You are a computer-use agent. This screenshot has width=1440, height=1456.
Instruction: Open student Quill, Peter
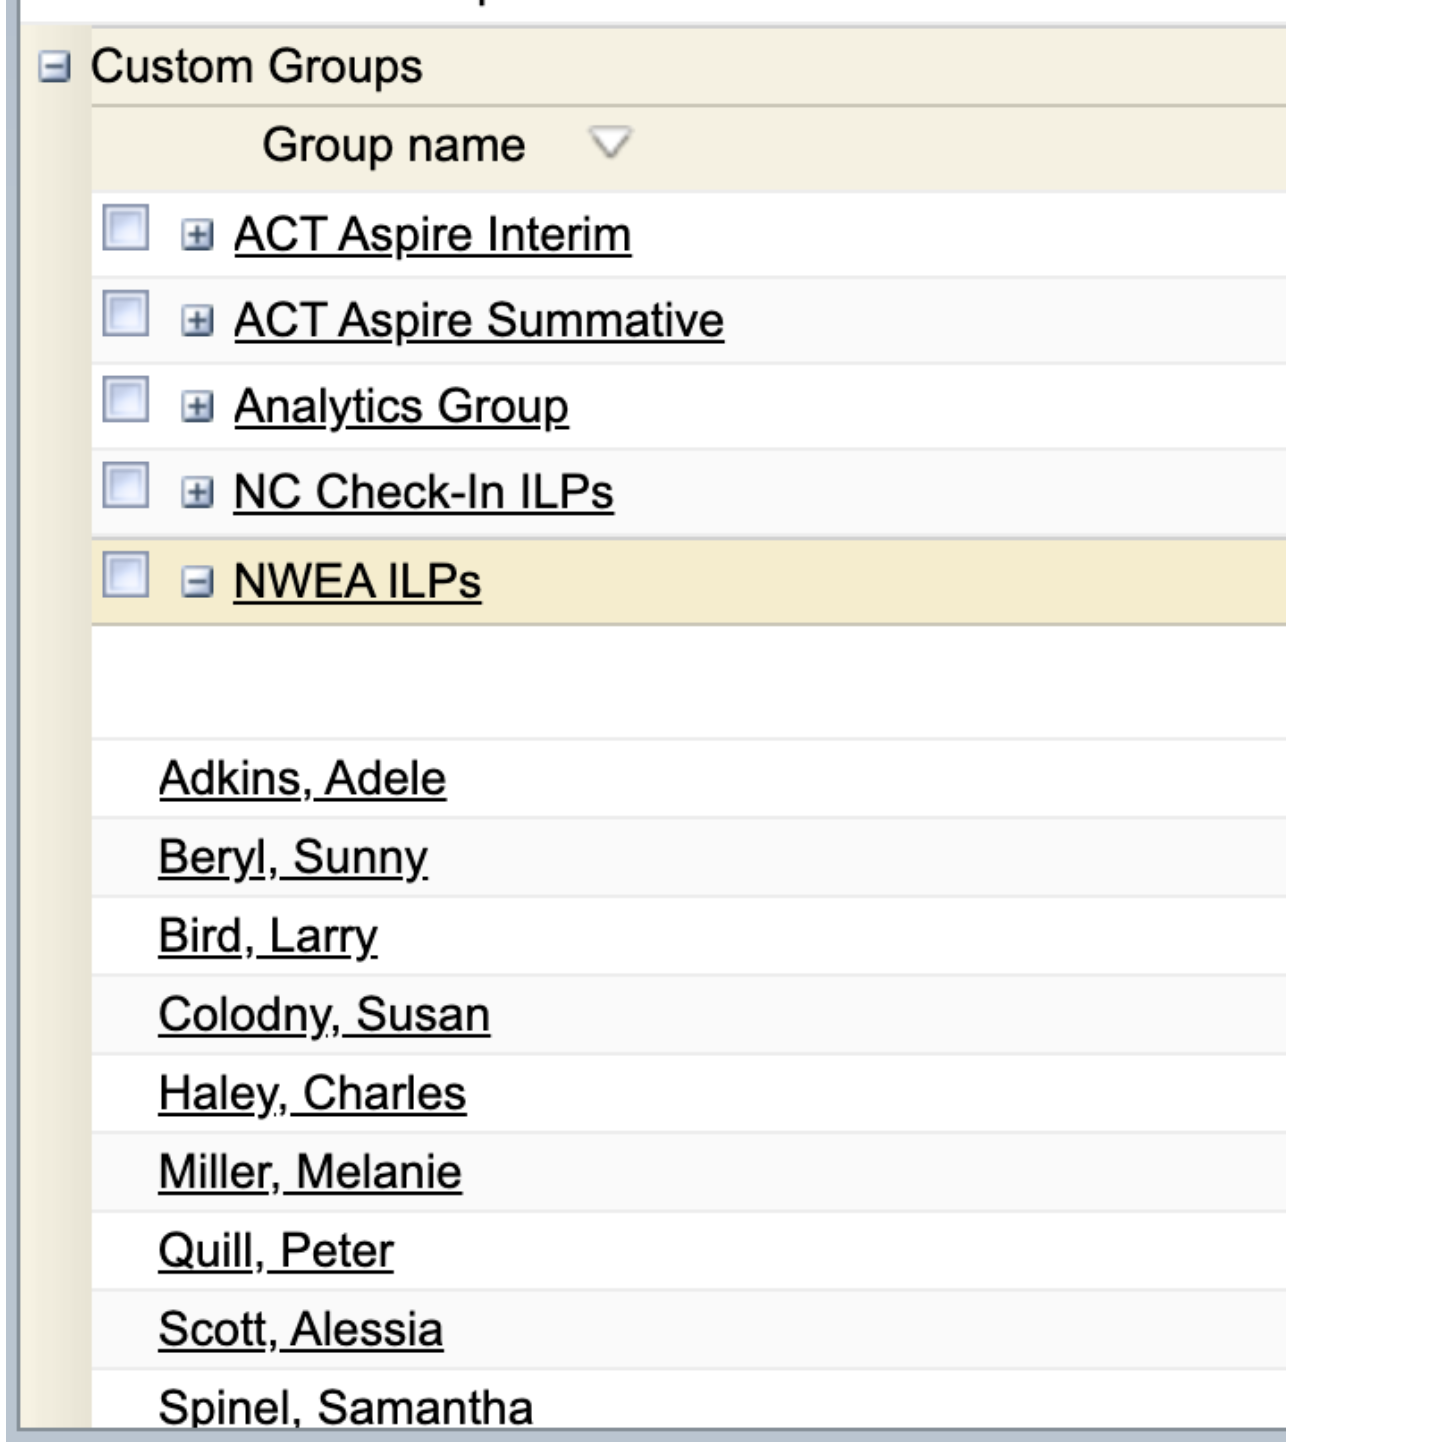pos(276,1251)
